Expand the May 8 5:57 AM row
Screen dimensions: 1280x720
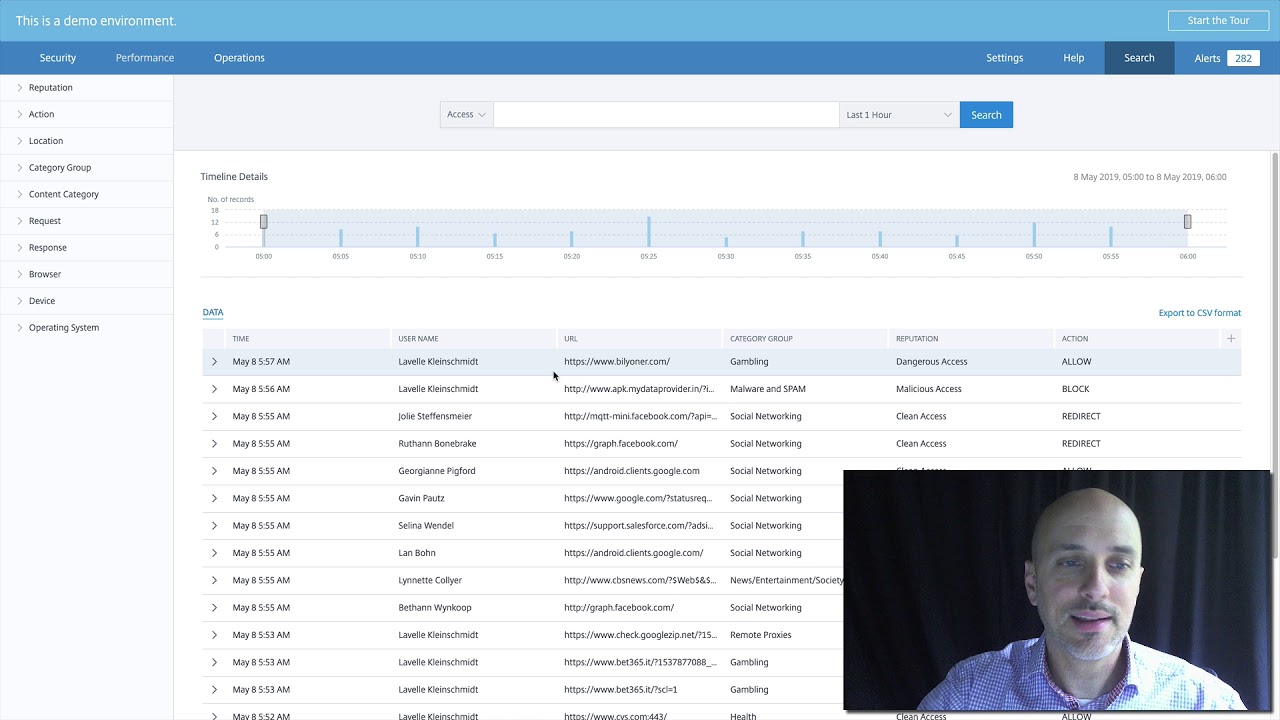[x=214, y=362]
